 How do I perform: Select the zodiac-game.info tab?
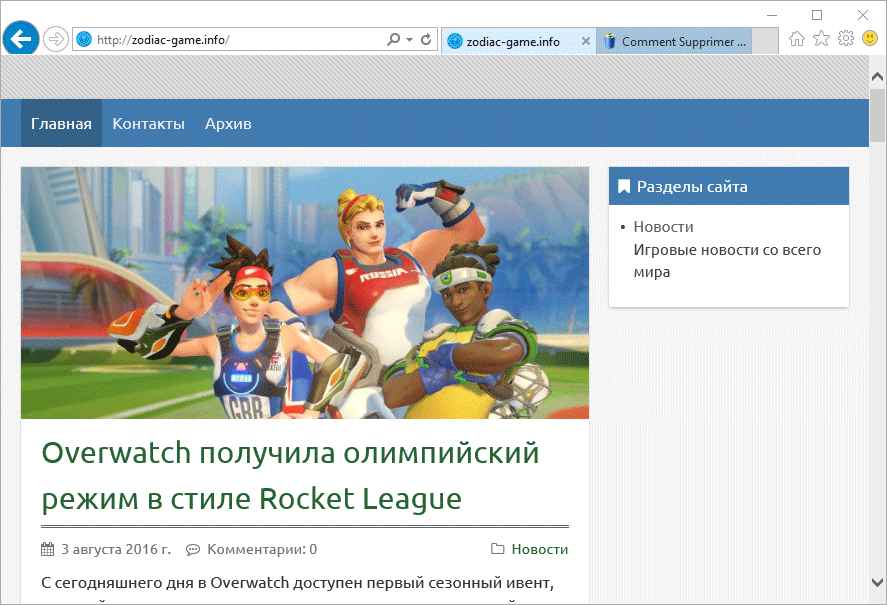pyautogui.click(x=518, y=41)
